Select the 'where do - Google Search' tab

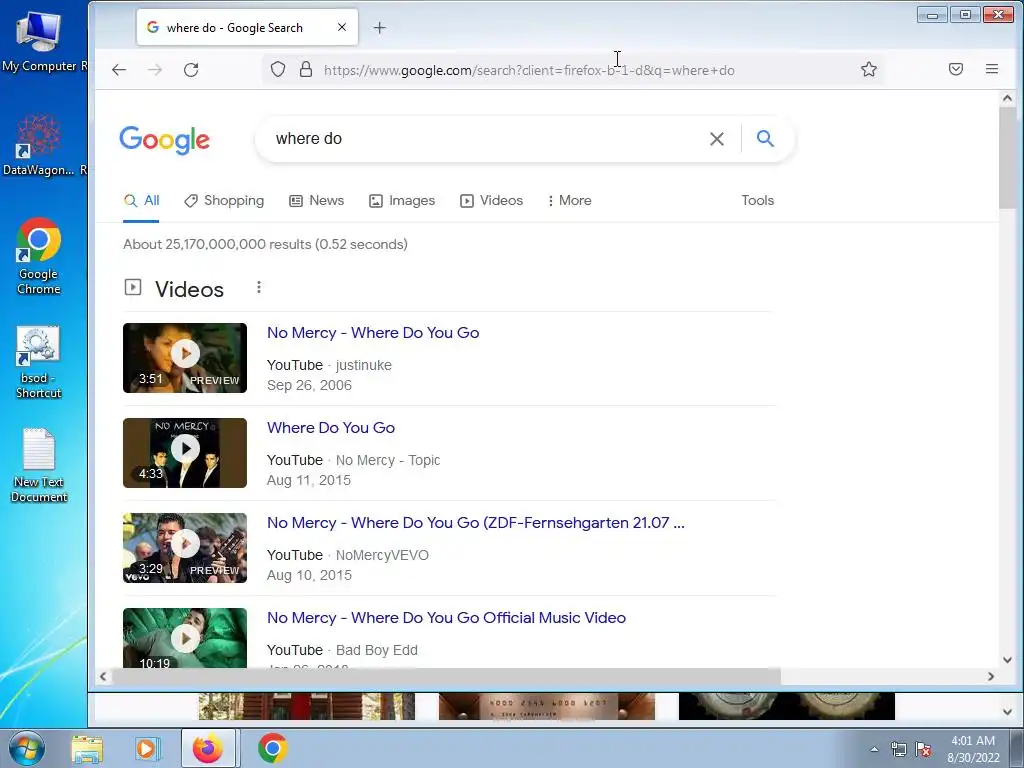pos(247,27)
